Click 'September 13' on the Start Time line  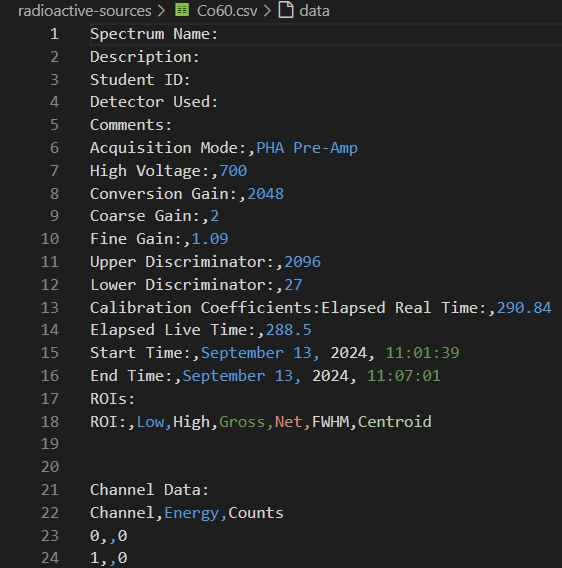256,353
